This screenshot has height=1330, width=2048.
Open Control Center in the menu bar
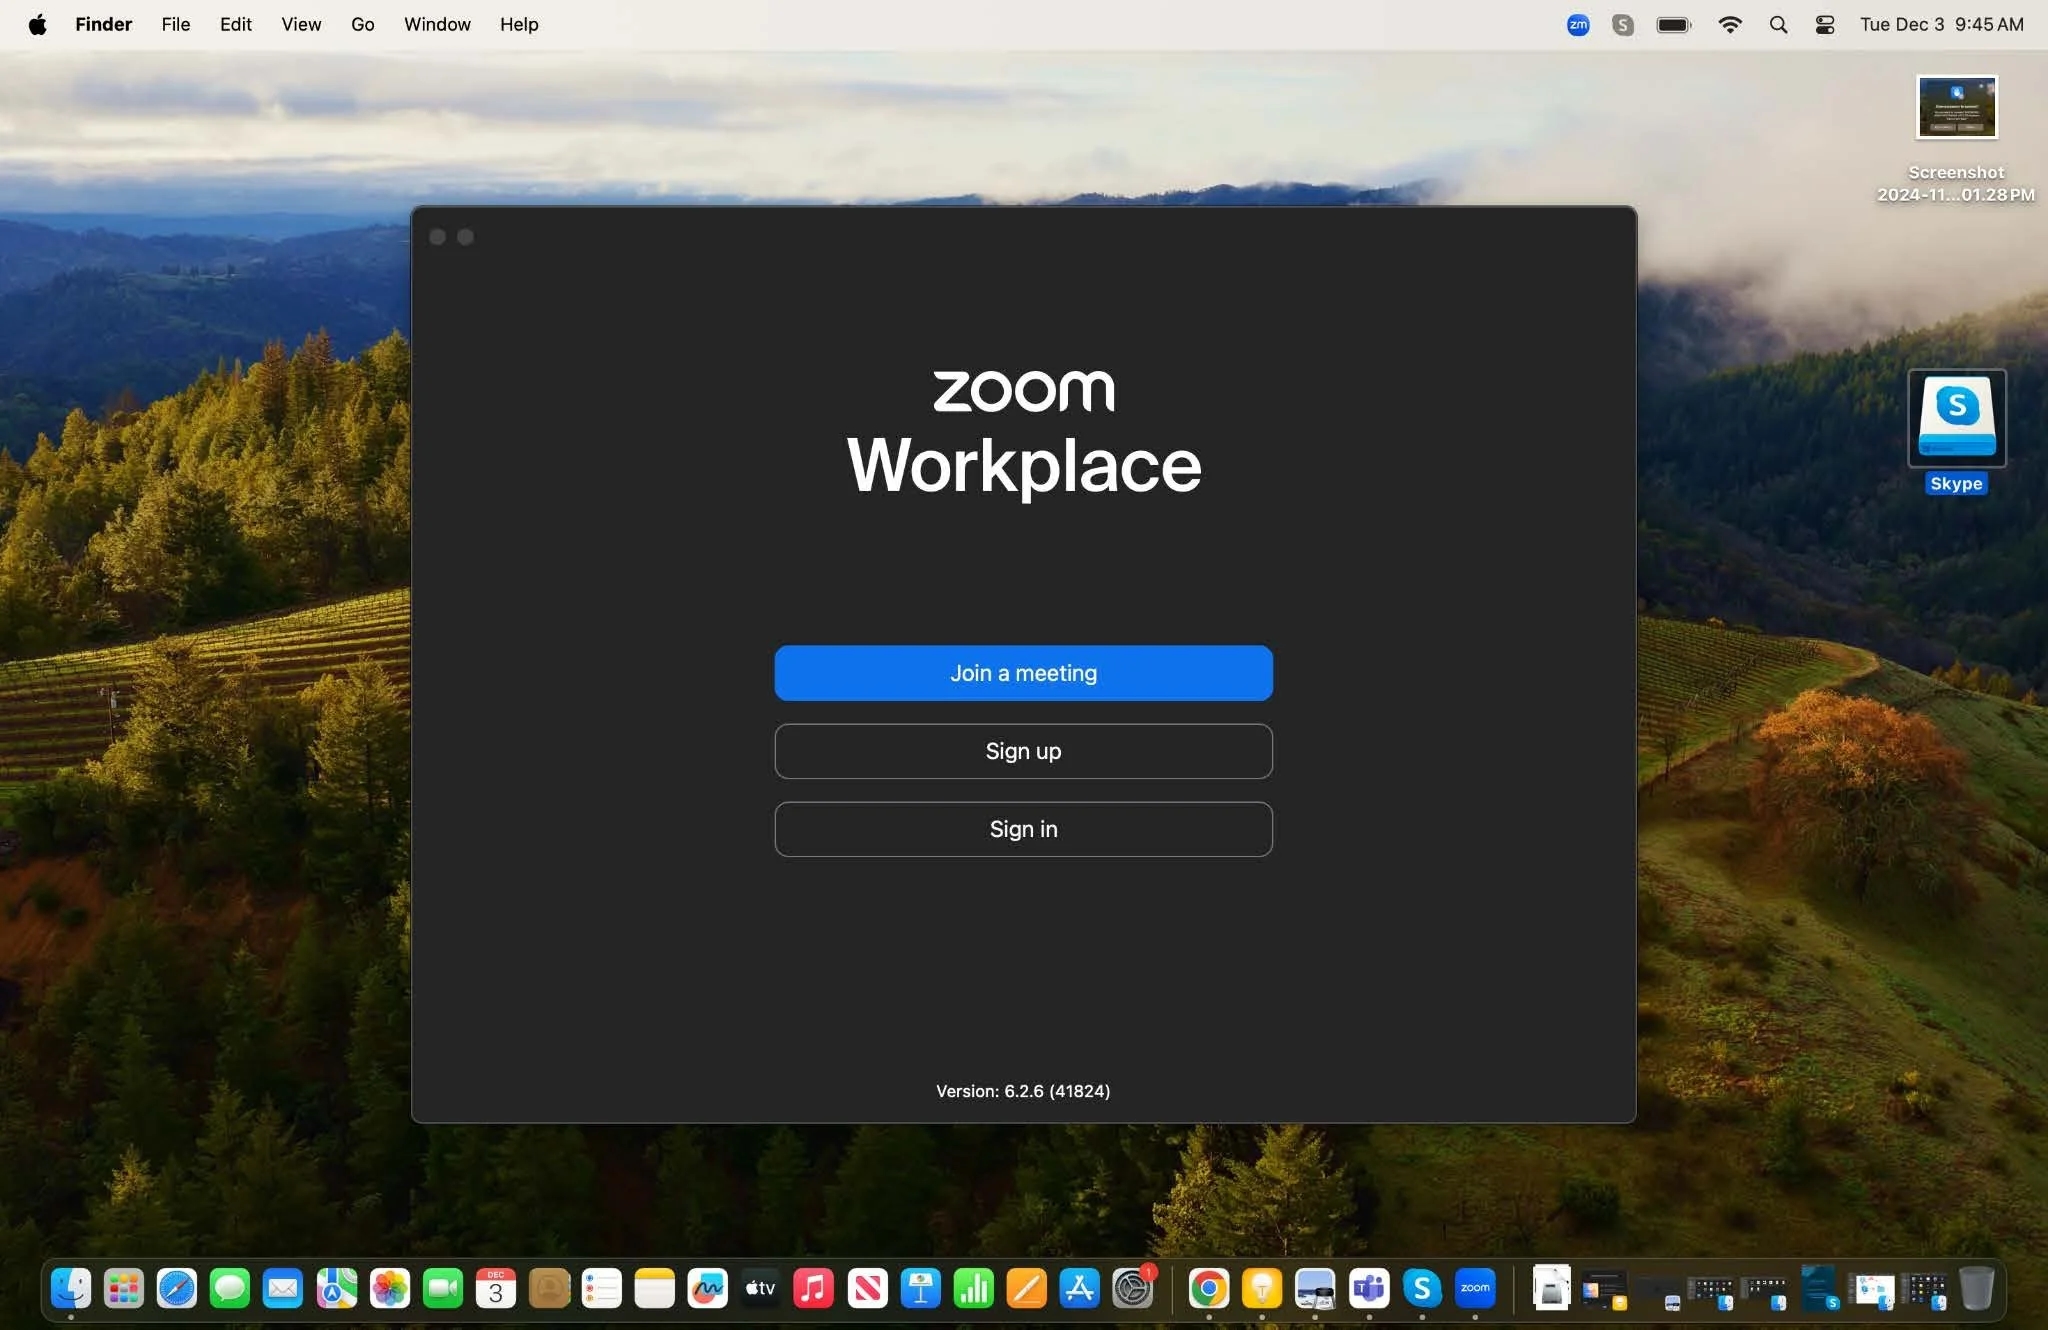[x=1825, y=24]
